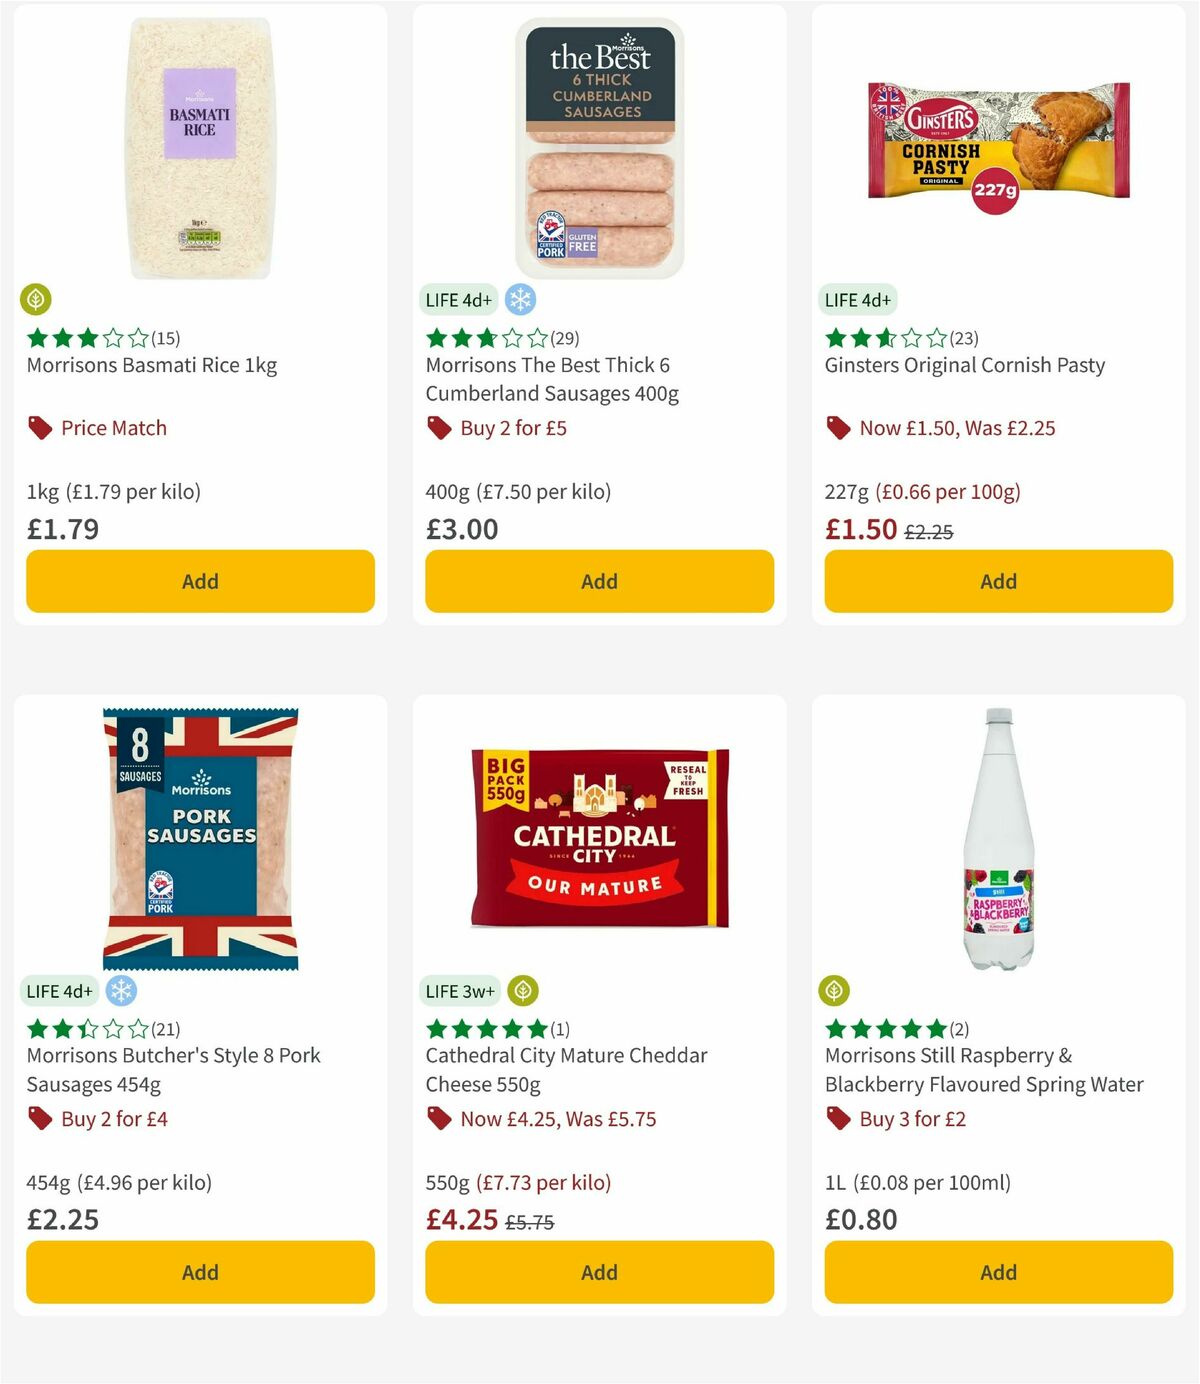1200x1384 pixels.
Task: Click the leaf icon on Raspberry & Blackberry water
Action: (x=836, y=990)
